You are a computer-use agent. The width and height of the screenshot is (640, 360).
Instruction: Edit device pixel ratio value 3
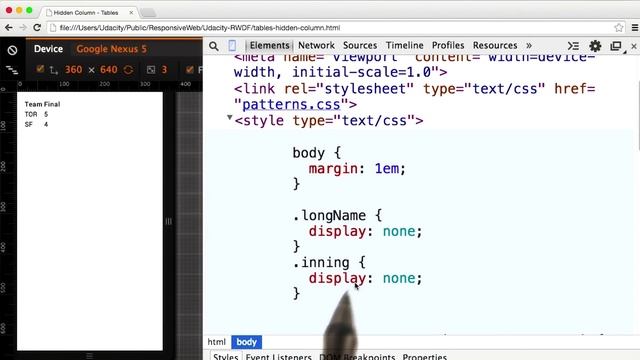pos(164,70)
